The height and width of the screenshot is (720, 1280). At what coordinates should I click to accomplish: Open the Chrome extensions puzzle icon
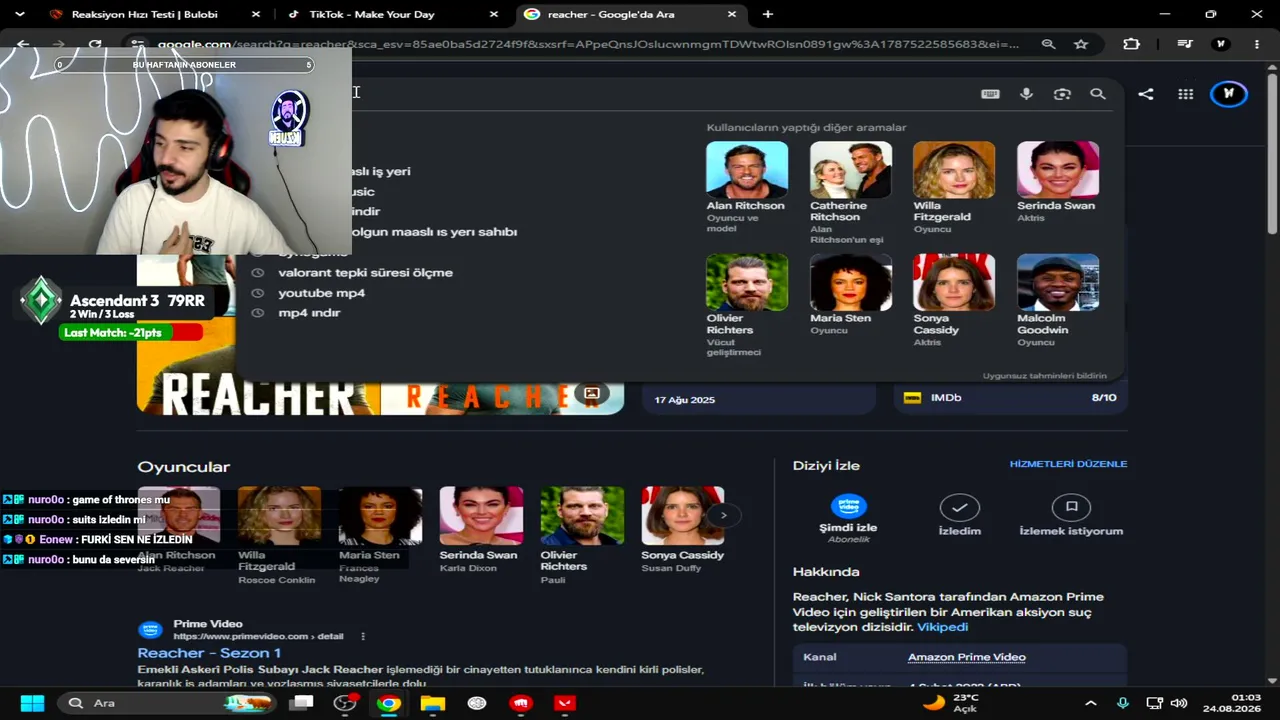1132,44
